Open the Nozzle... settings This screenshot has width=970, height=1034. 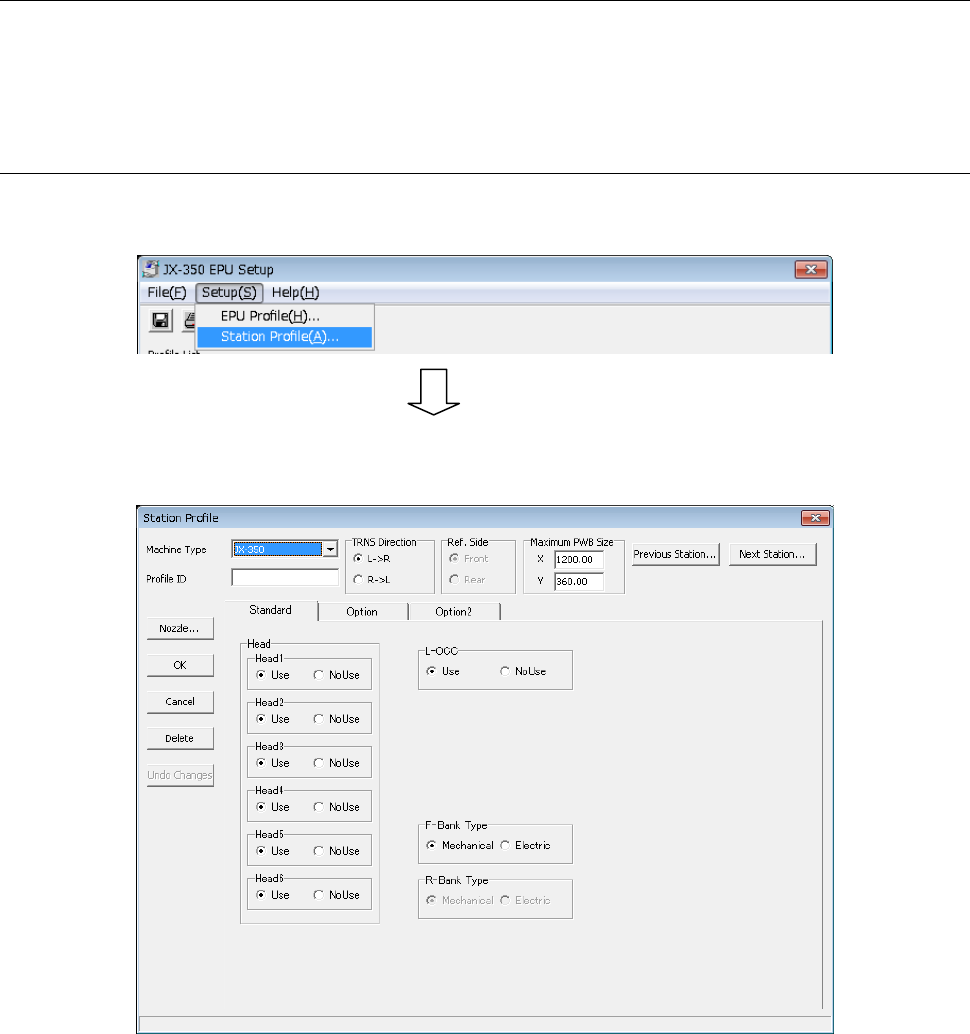179,628
